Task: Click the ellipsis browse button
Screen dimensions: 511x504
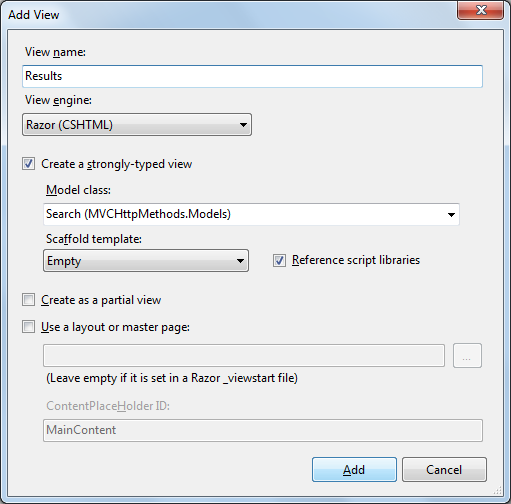Action: tap(467, 356)
